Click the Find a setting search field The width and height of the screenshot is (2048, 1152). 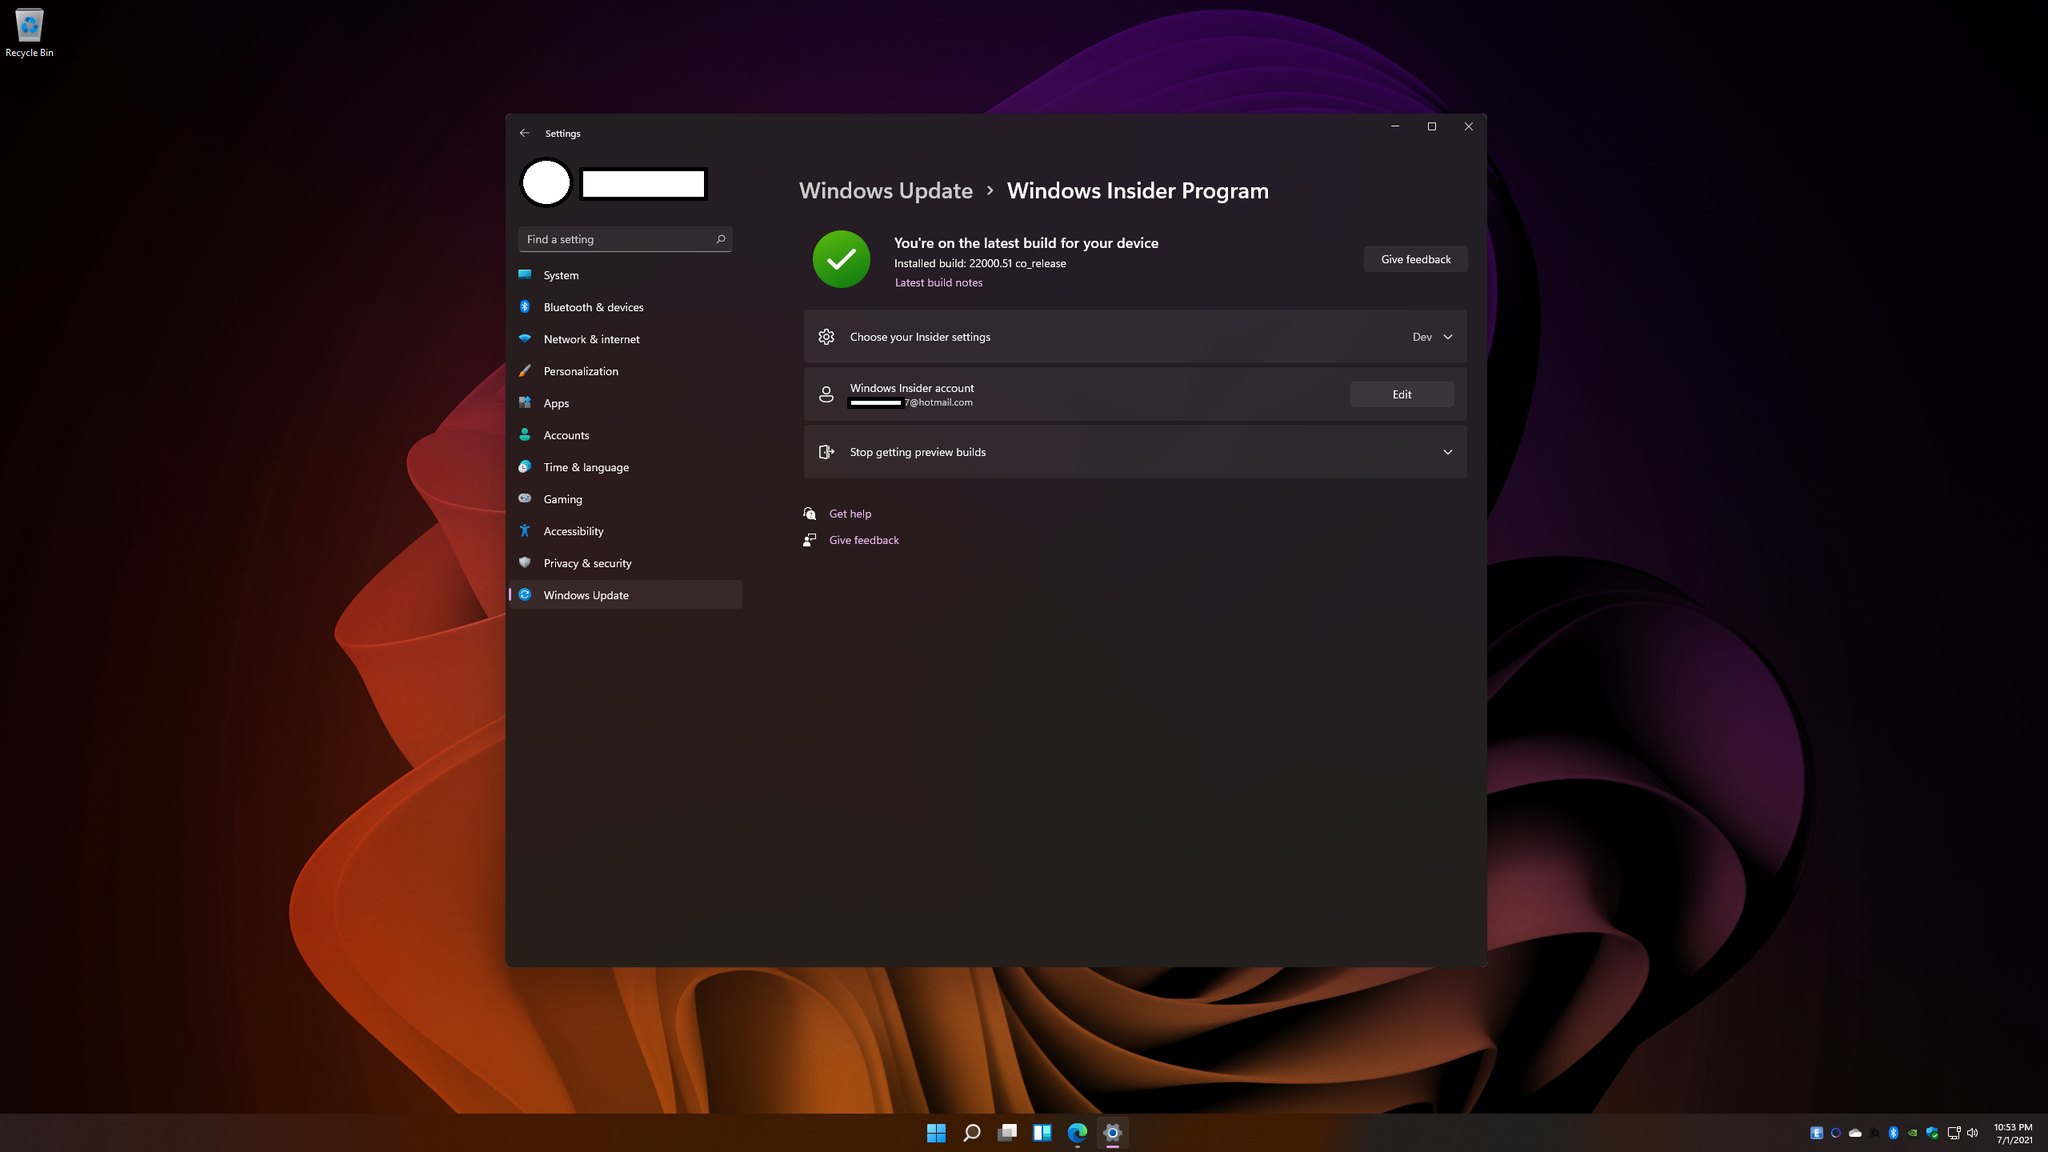pyautogui.click(x=625, y=239)
